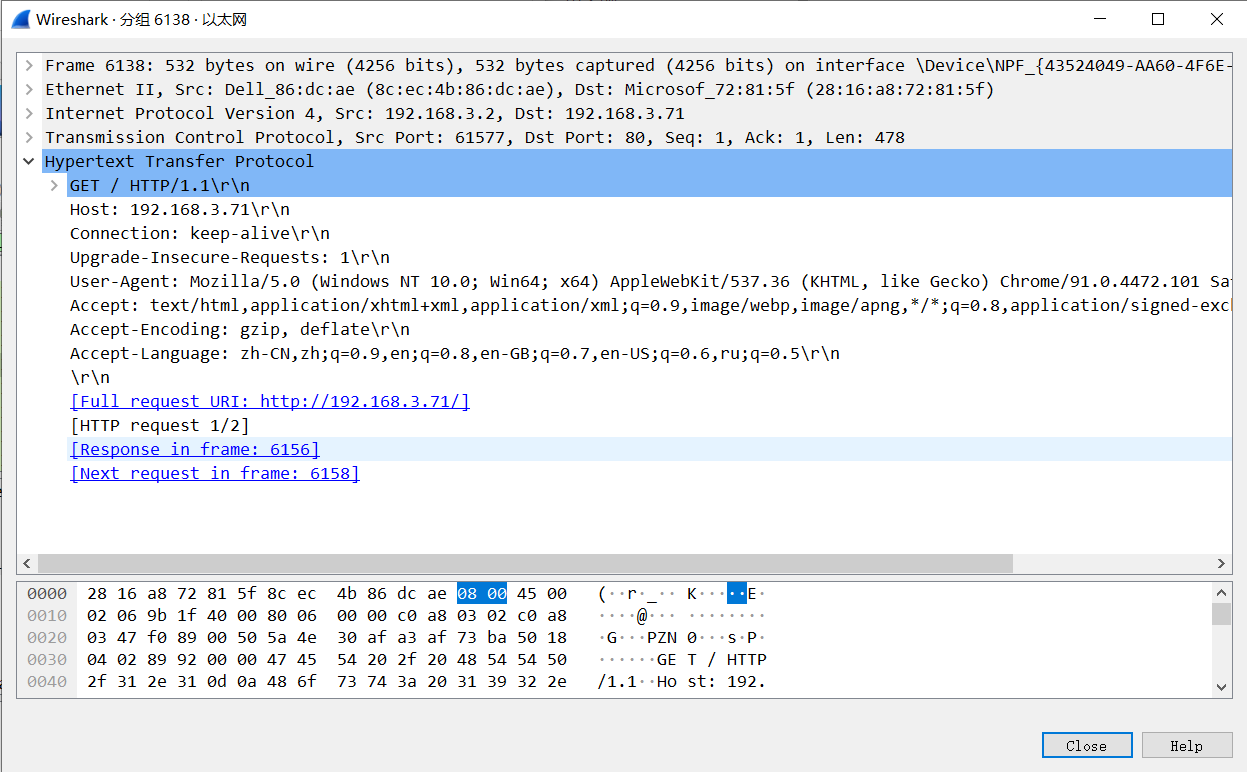Expand the Frame 6138 tree row
Screen dimensions: 1247x772
point(30,65)
